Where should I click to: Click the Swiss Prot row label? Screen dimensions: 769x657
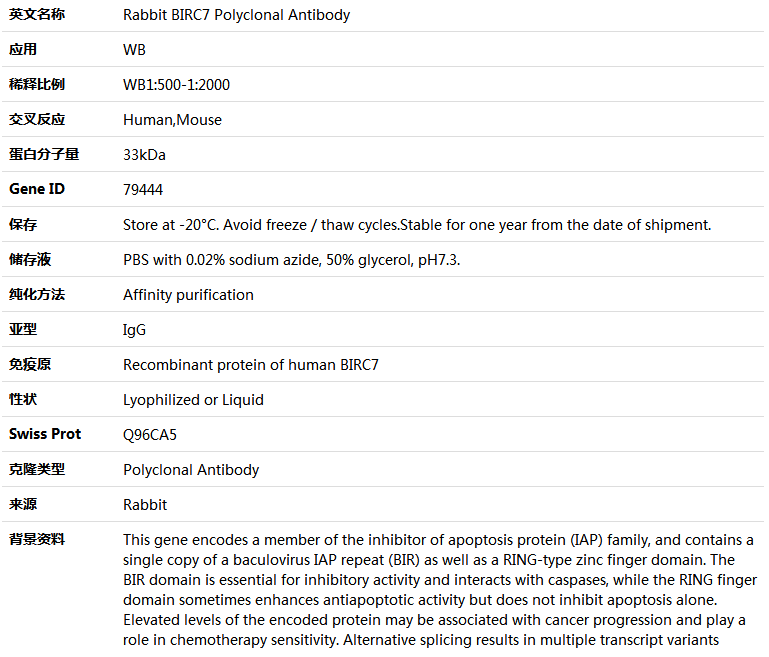tap(45, 434)
